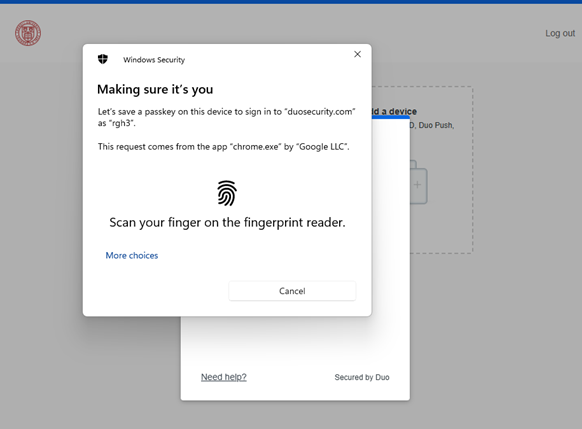This screenshot has height=429, width=582.
Task: Click the "Scan your finger" instruction text
Action: tap(227, 222)
